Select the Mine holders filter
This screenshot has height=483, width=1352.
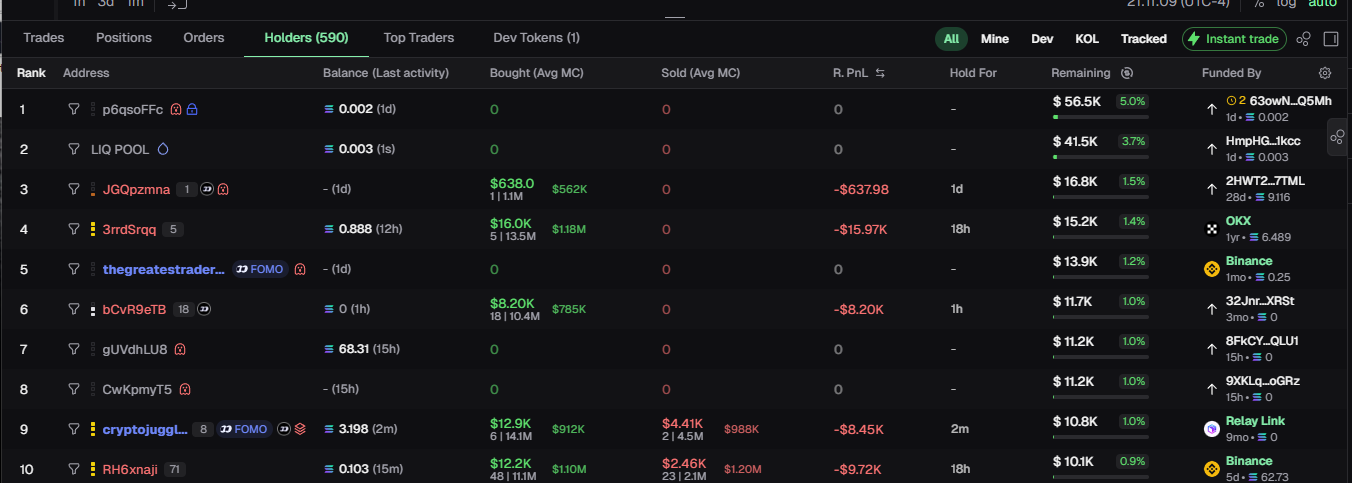[x=995, y=39]
